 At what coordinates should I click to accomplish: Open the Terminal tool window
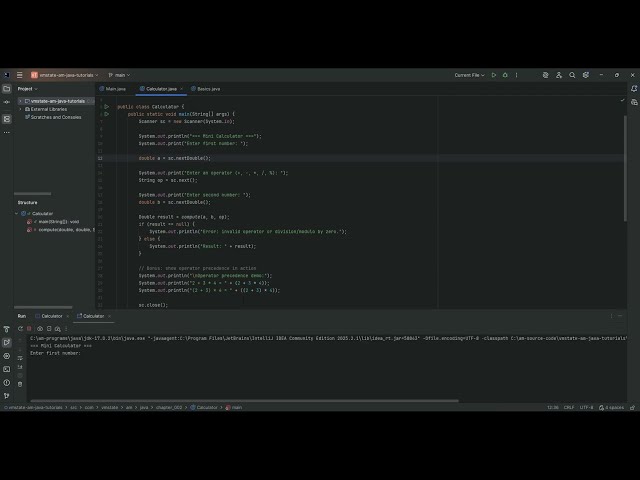(x=7, y=369)
